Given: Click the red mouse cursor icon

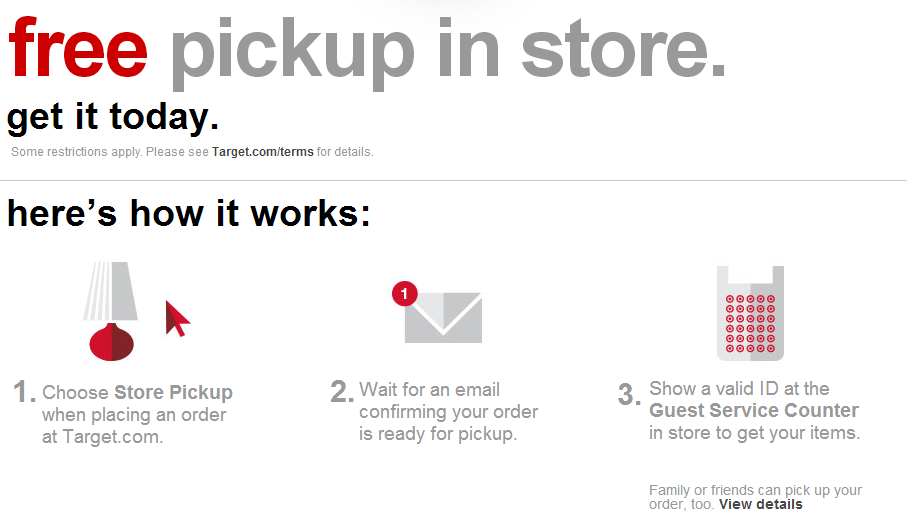Looking at the screenshot, I should 178,319.
